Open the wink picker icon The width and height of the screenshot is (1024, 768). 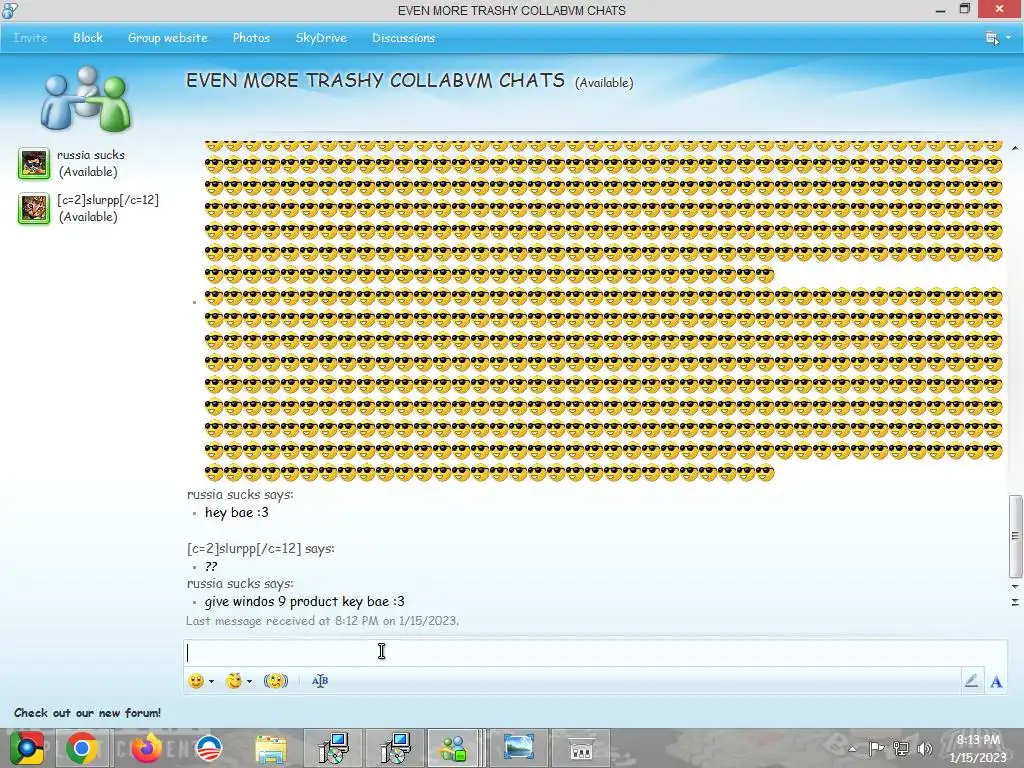(234, 681)
